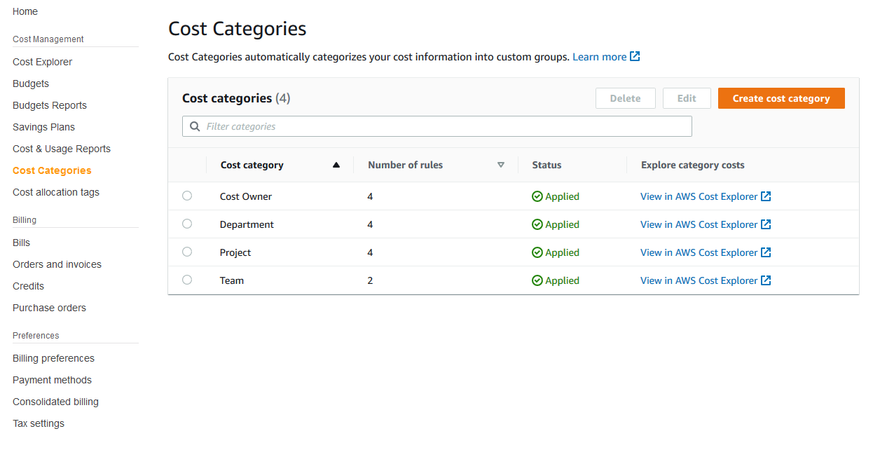
Task: Select the Team radio button
Action: click(187, 281)
